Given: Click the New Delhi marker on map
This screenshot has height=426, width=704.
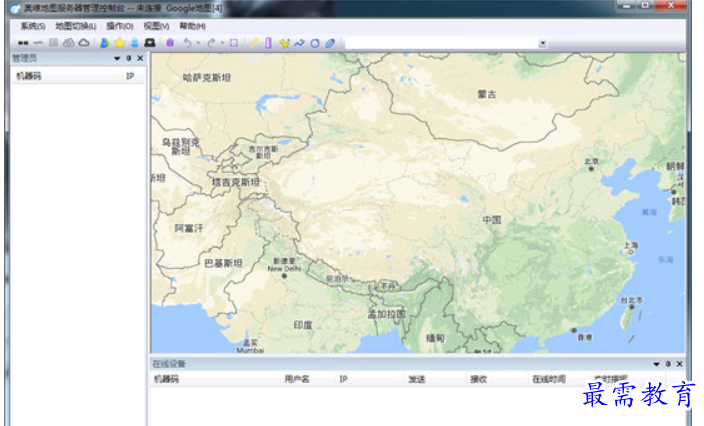Looking at the screenshot, I should pos(284,276).
